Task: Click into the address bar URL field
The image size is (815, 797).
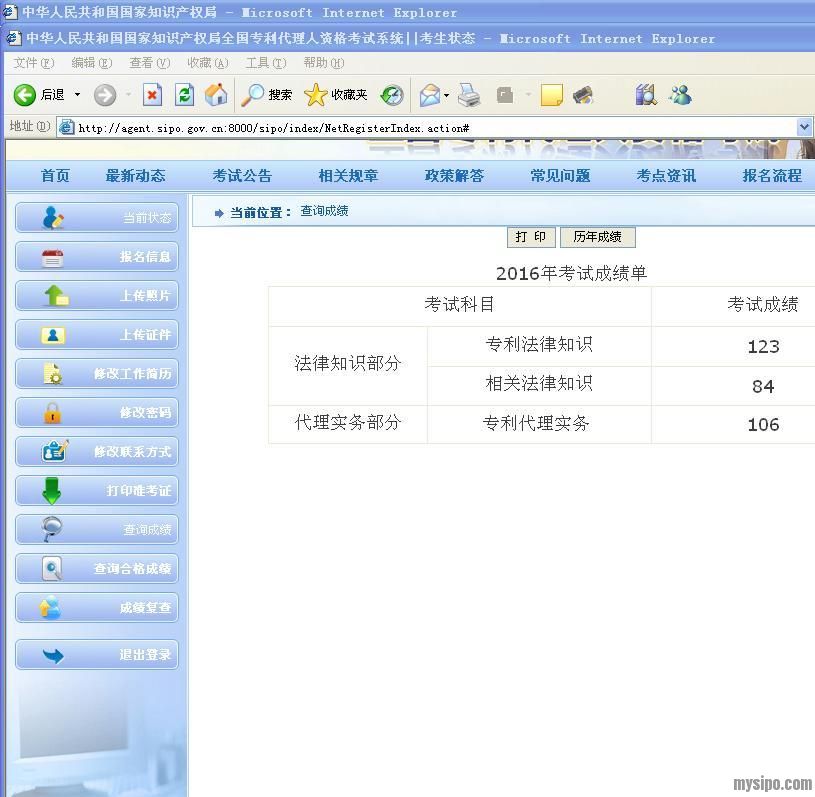Action: (430, 127)
